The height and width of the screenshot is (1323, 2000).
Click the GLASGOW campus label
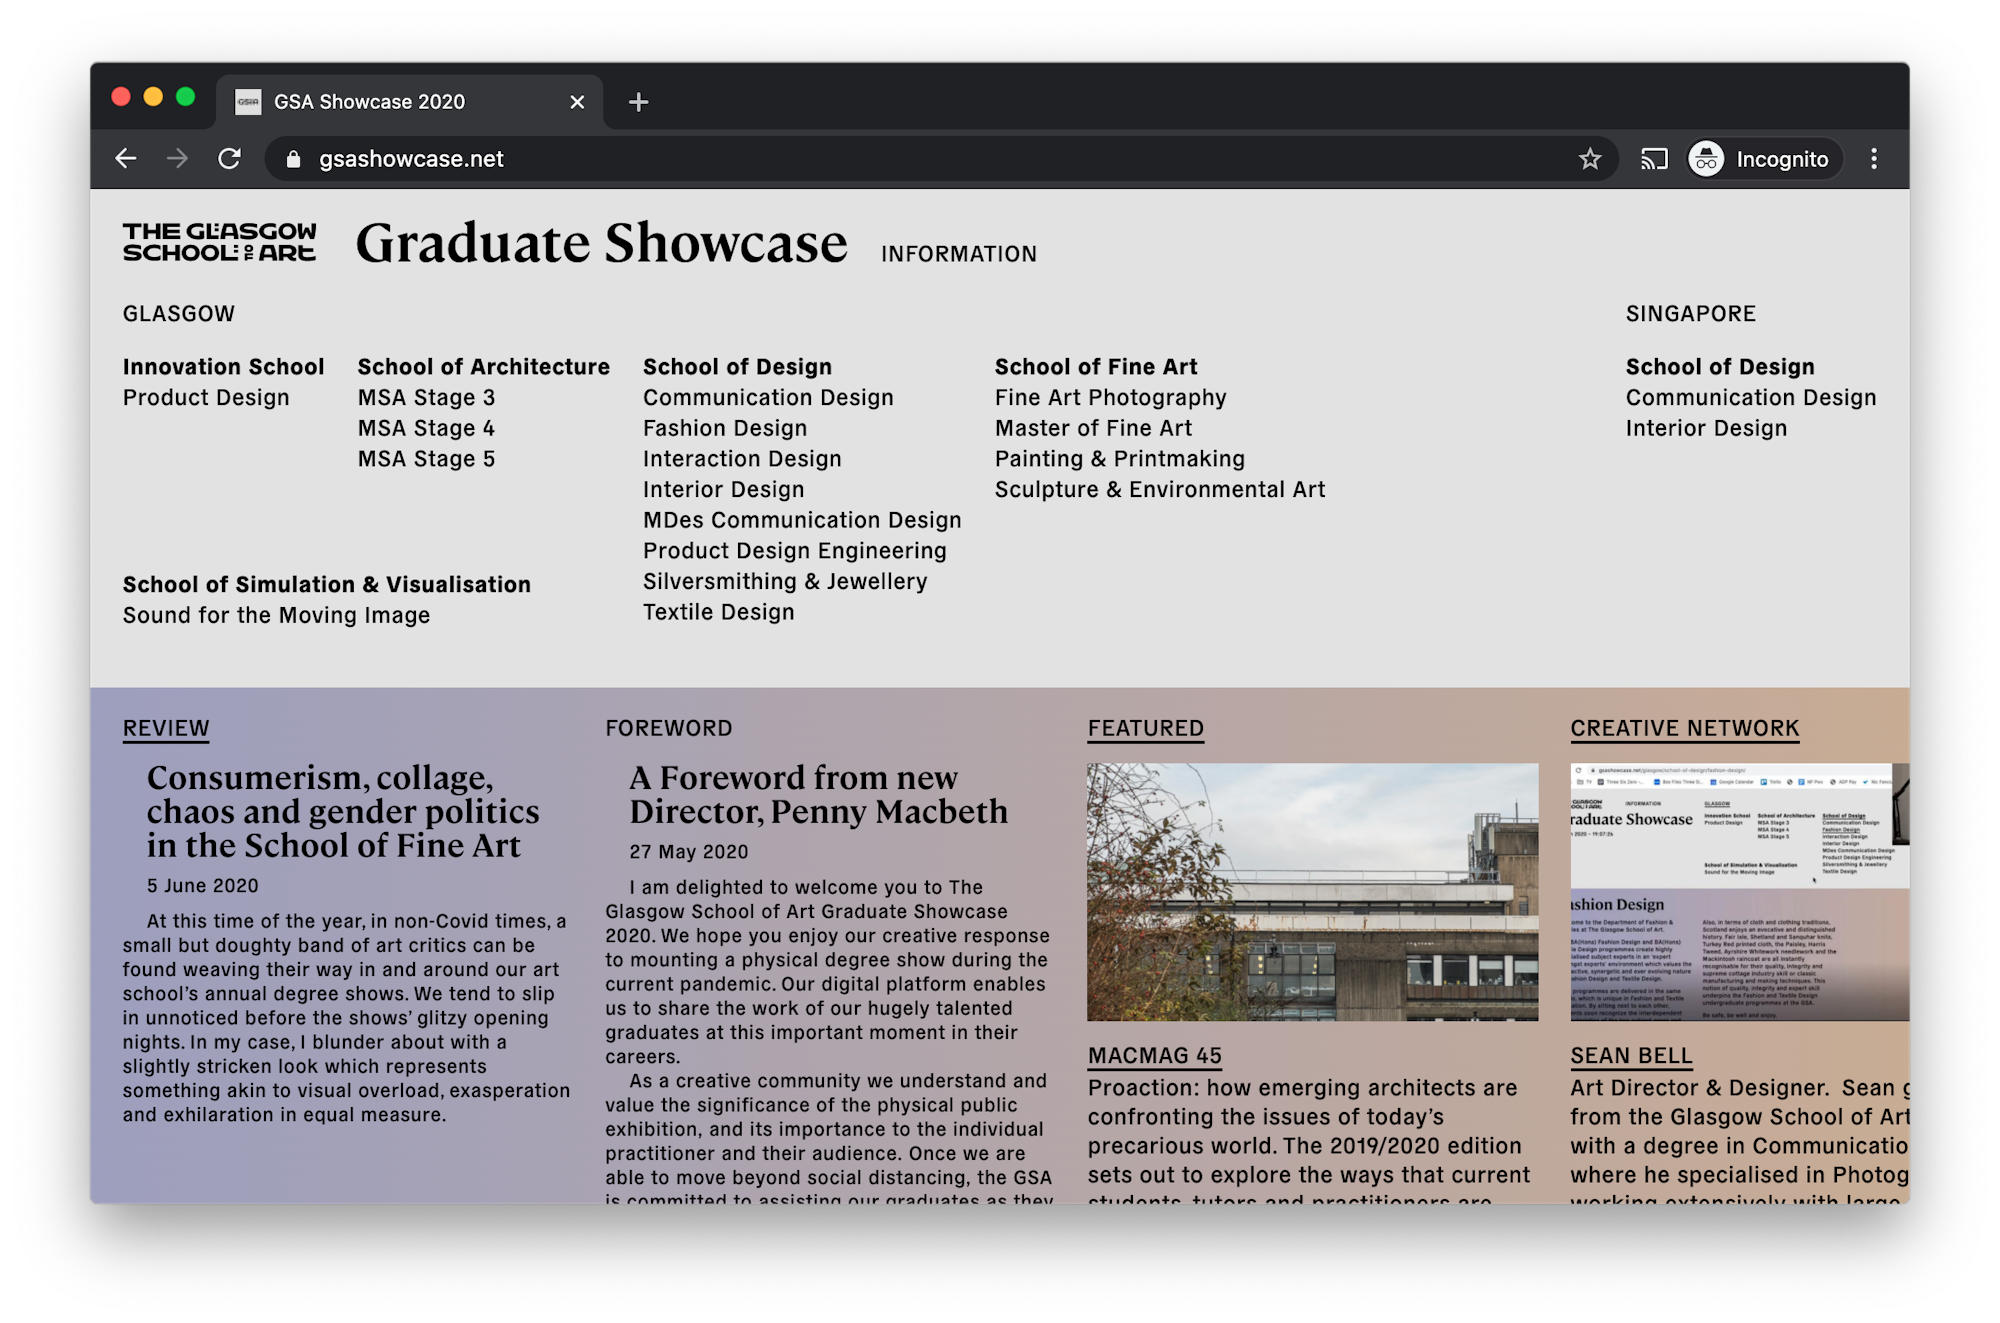[179, 314]
